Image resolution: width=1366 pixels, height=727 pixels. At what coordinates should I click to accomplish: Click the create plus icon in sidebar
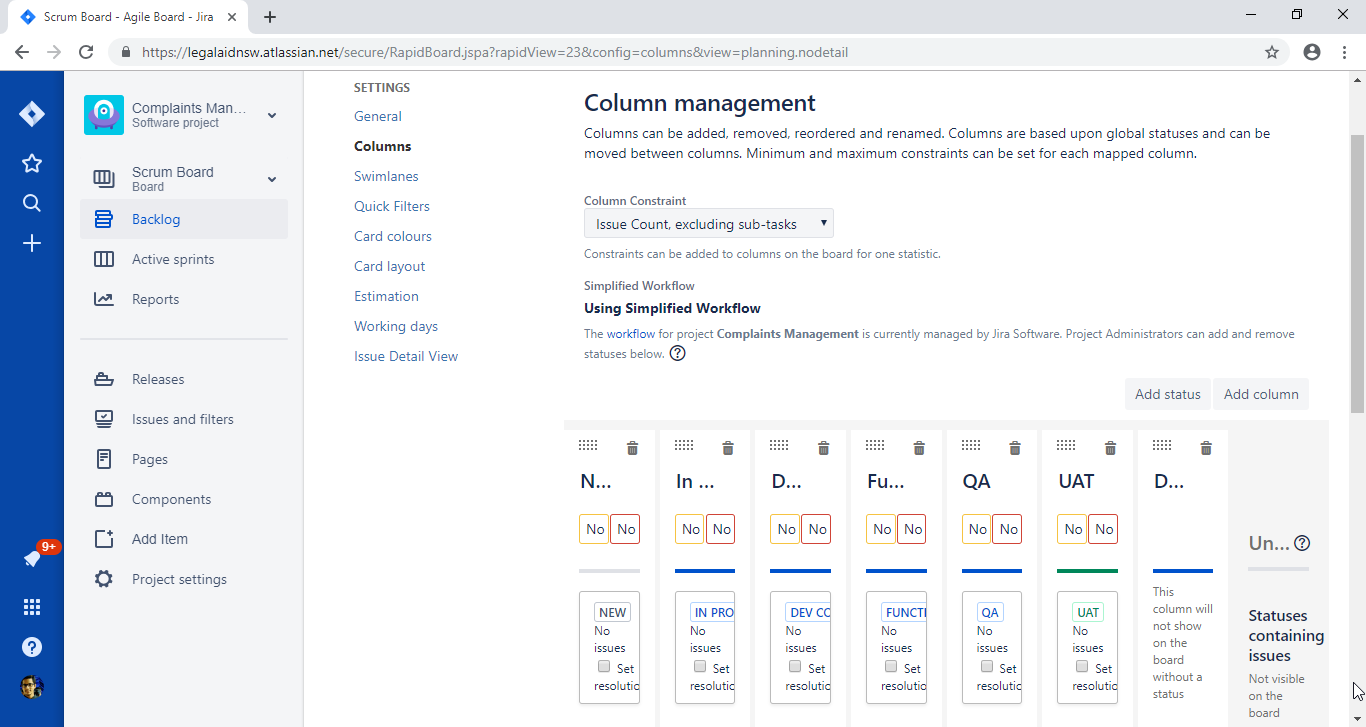click(32, 243)
